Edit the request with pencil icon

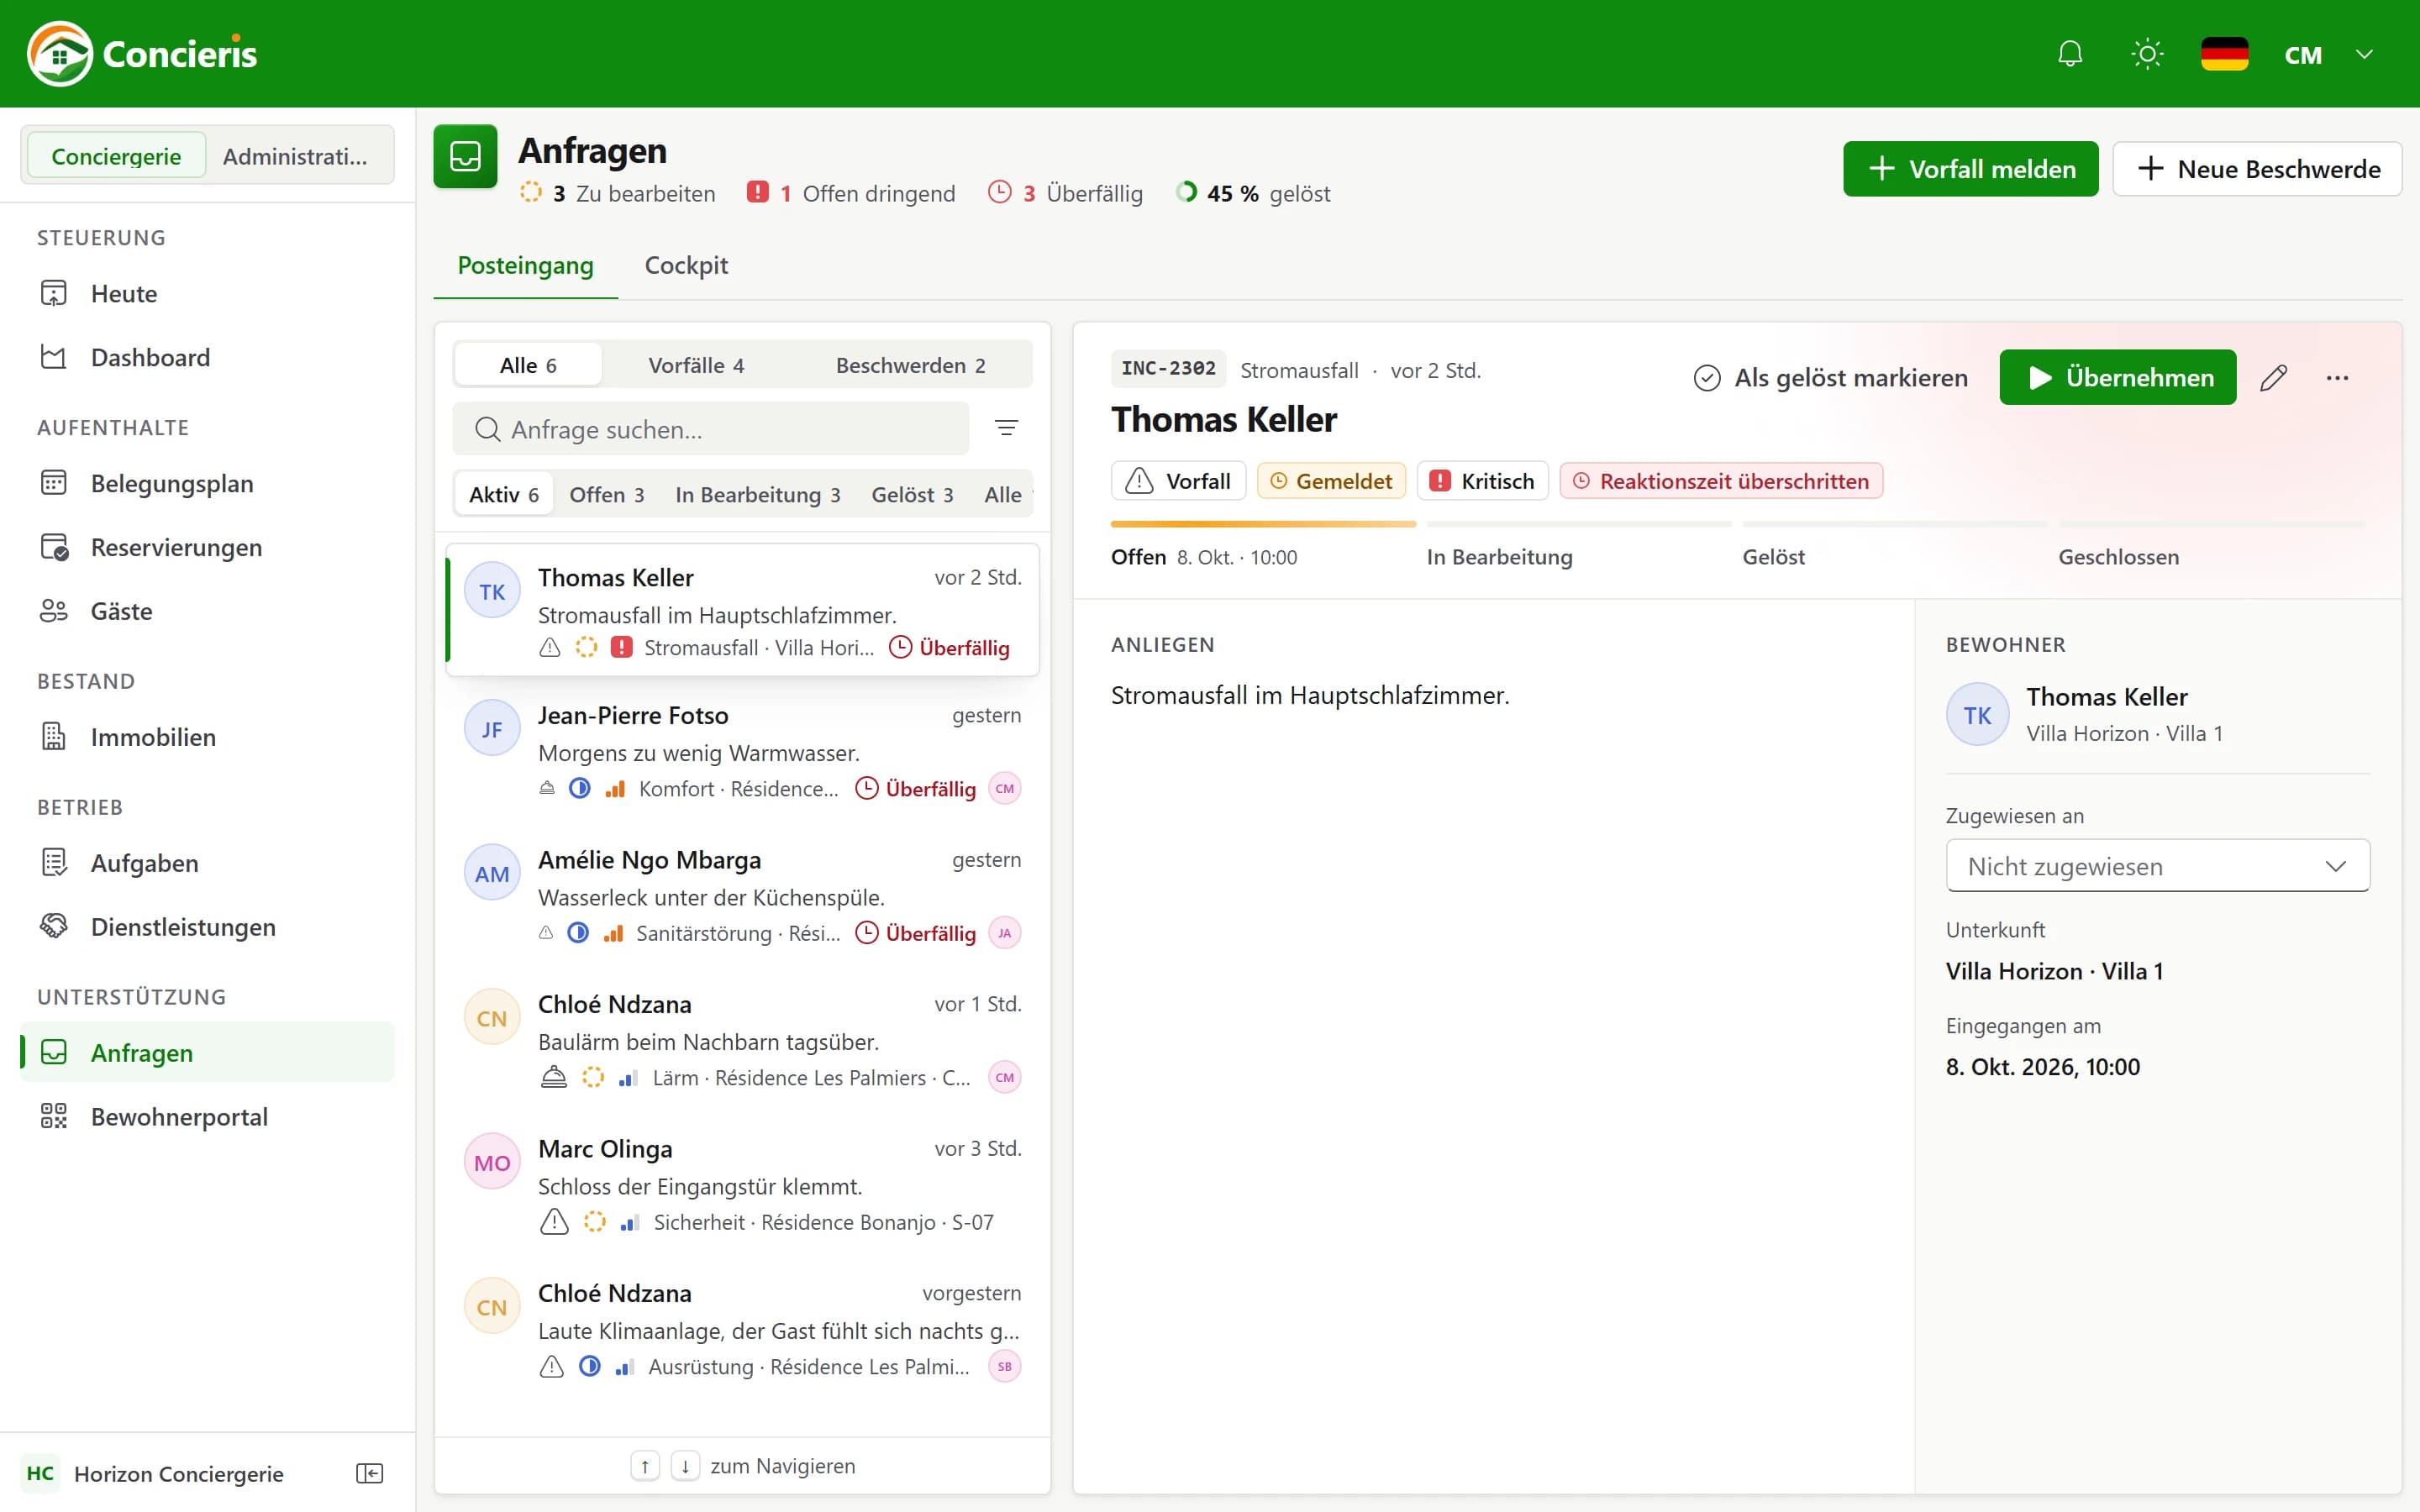pyautogui.click(x=2273, y=377)
